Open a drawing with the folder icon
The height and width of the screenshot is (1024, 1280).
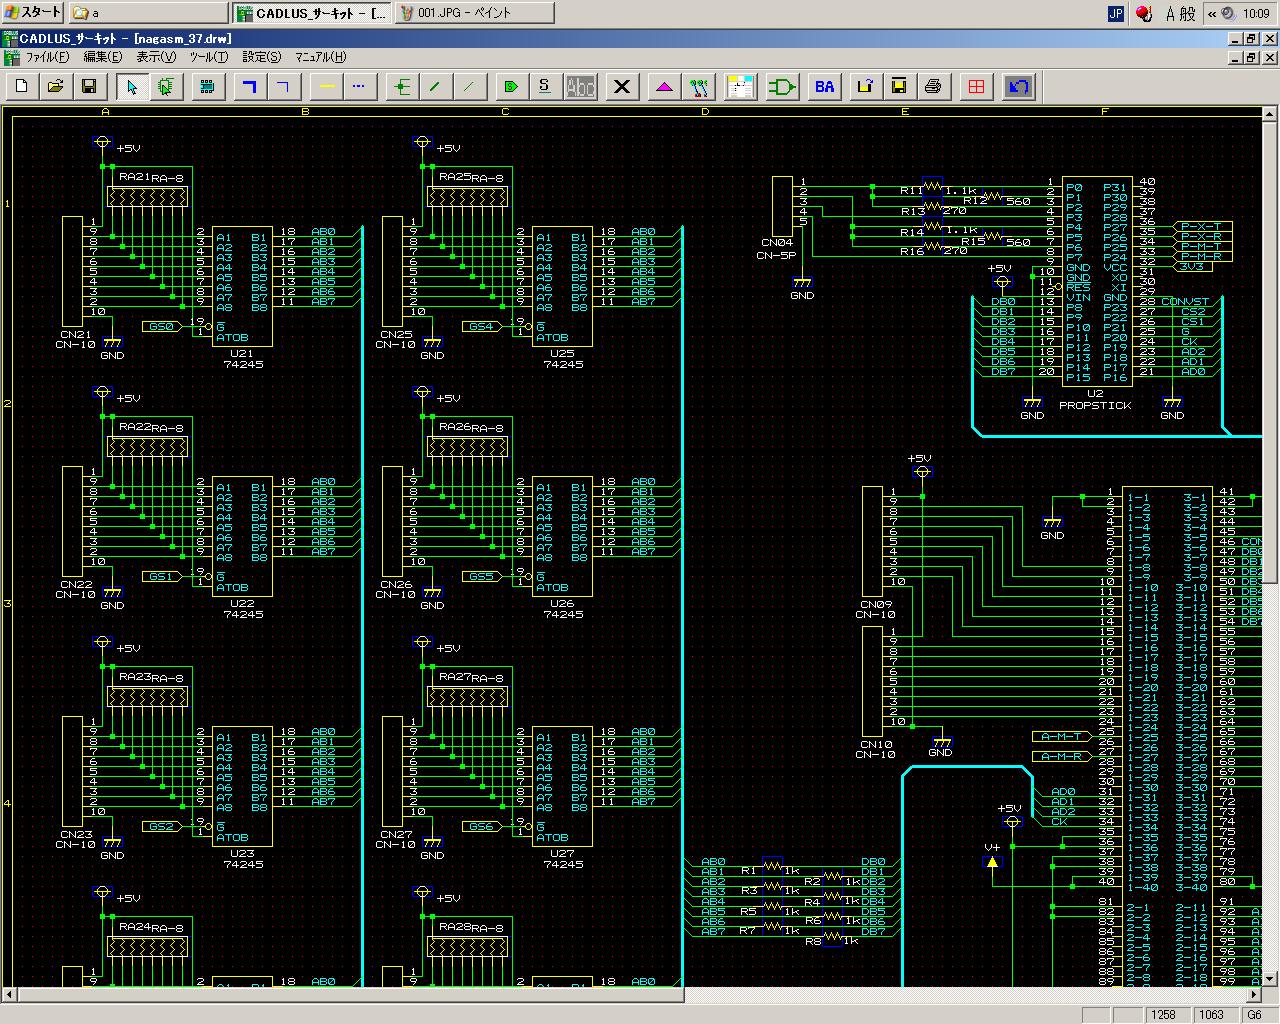[55, 87]
